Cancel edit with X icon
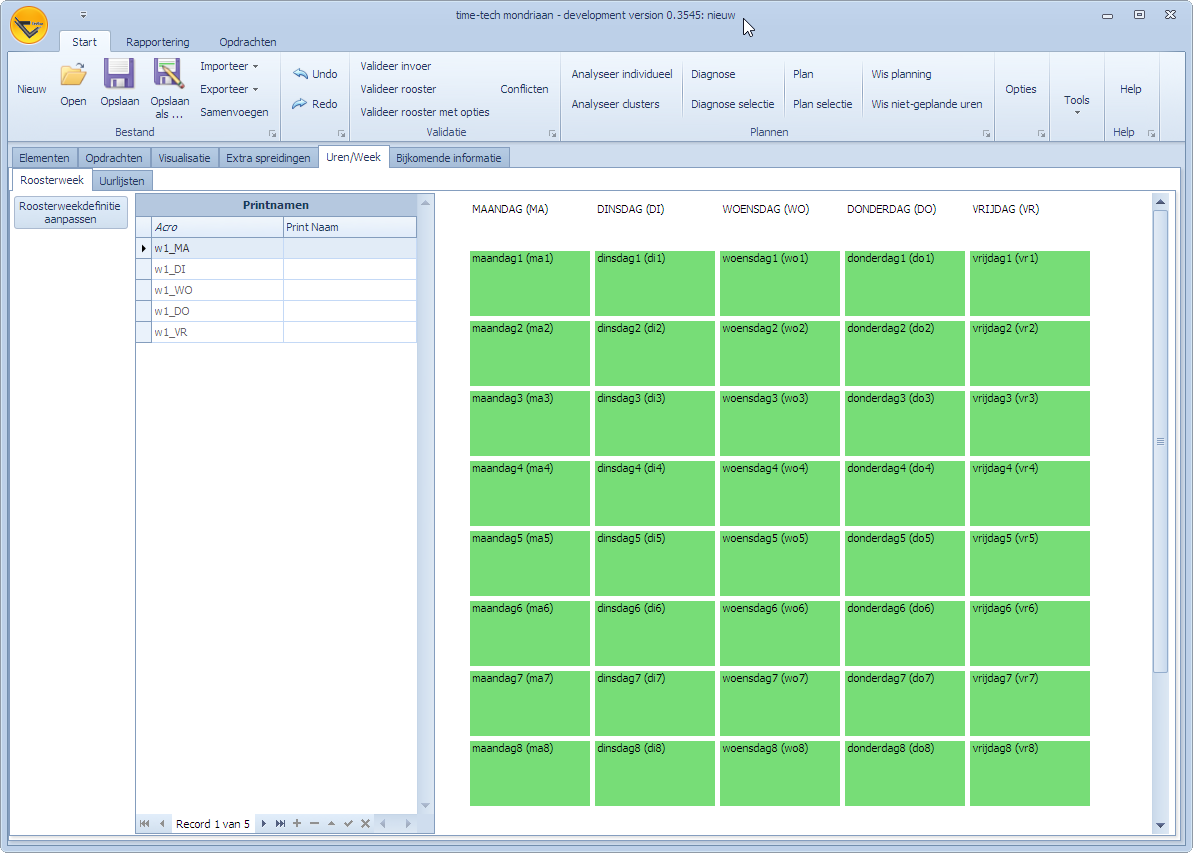Viewport: 1193px width, 853px height. point(365,823)
